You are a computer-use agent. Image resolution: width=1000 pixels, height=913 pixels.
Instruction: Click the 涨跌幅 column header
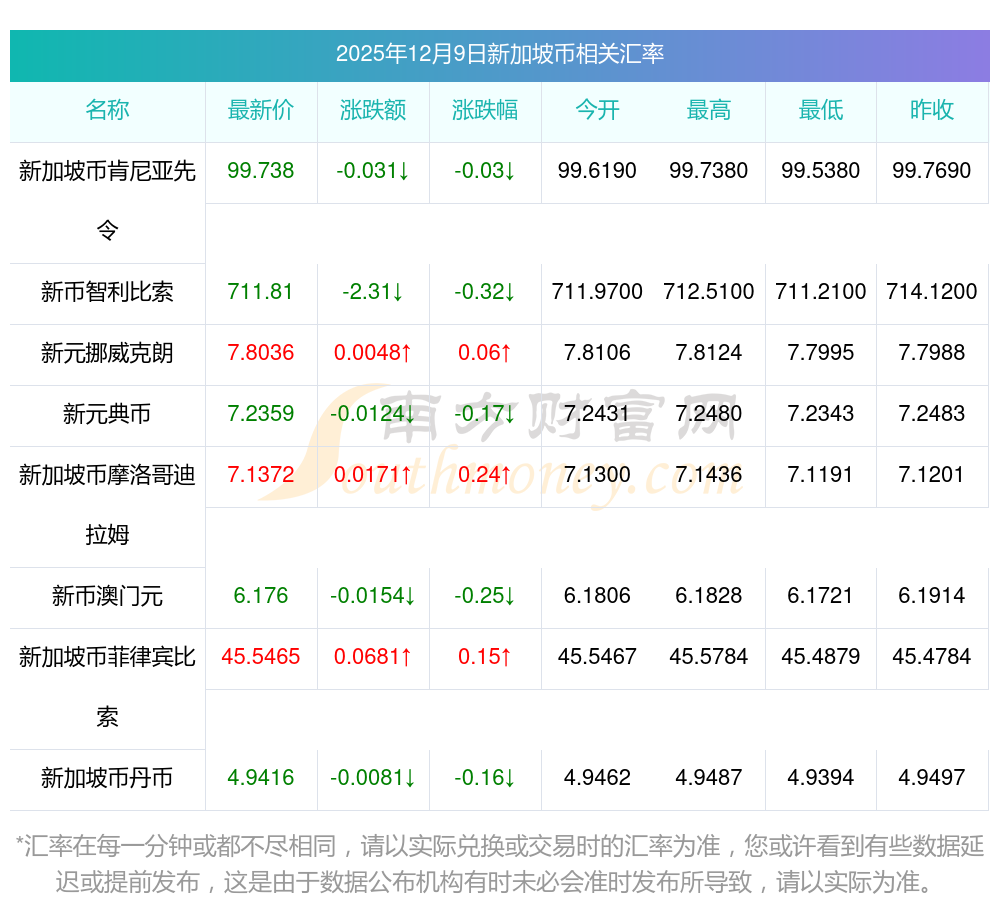coord(485,111)
